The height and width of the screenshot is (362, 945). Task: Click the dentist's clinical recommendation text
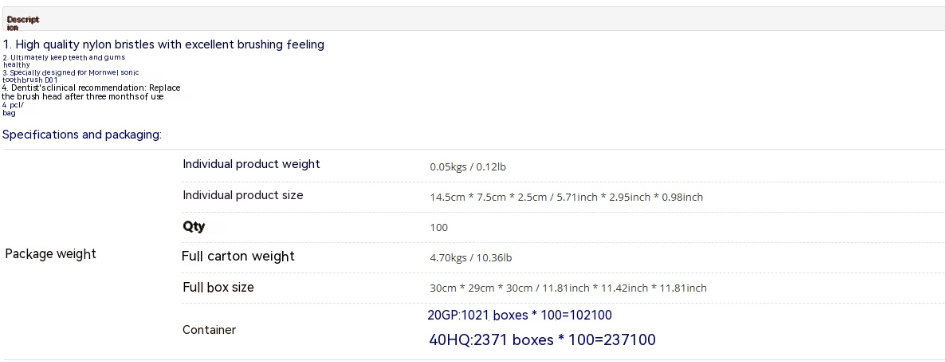click(91, 92)
